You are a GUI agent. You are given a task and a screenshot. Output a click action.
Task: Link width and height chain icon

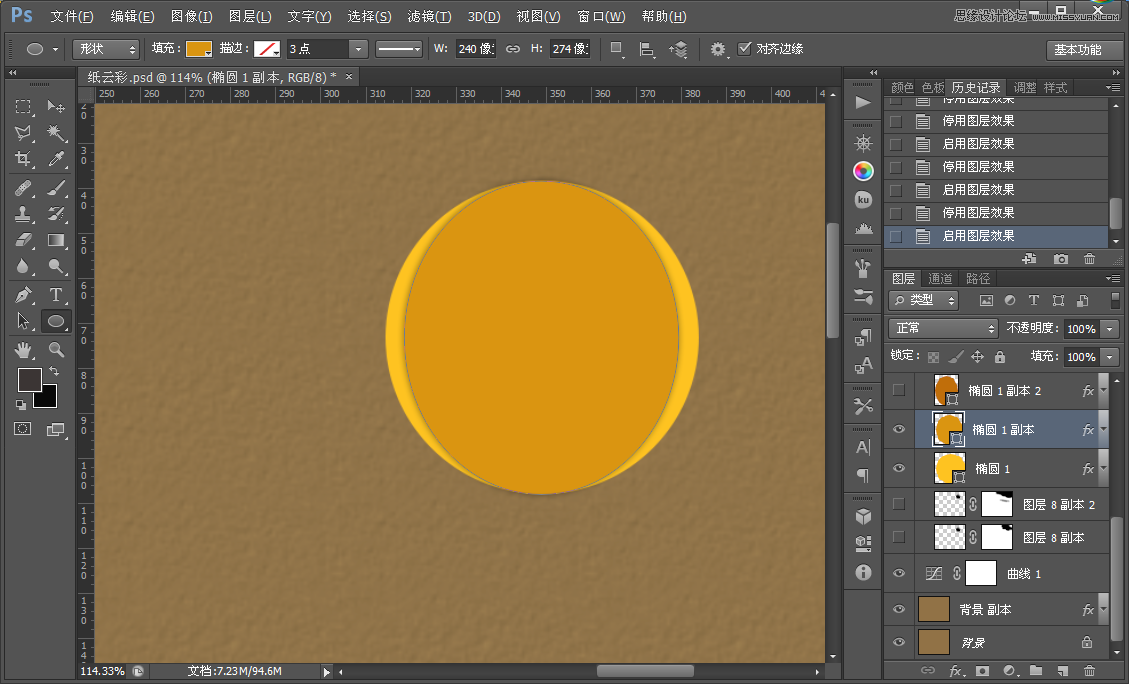coord(513,49)
